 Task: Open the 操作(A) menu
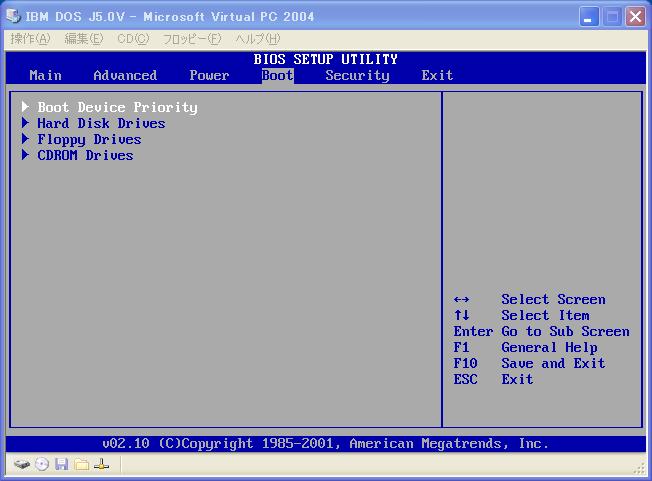tap(30, 39)
